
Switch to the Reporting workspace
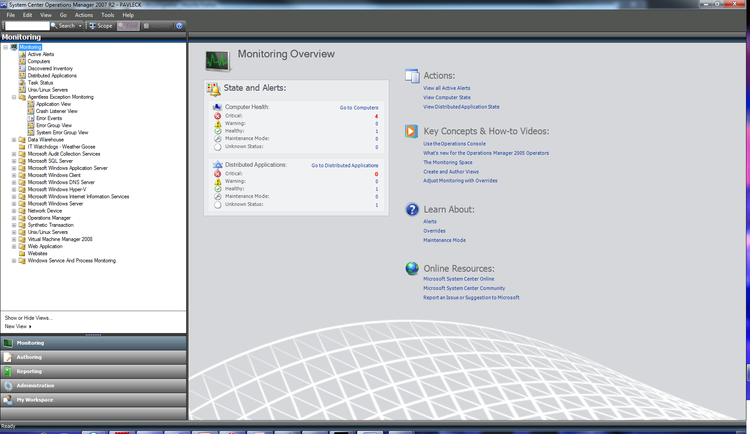click(29, 371)
